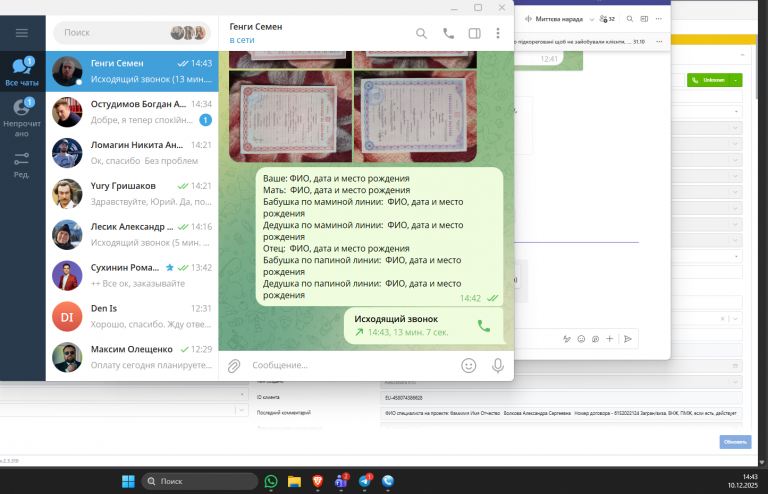Show the 32 participants in Teams
The image size is (768, 494).
pyautogui.click(x=607, y=19)
